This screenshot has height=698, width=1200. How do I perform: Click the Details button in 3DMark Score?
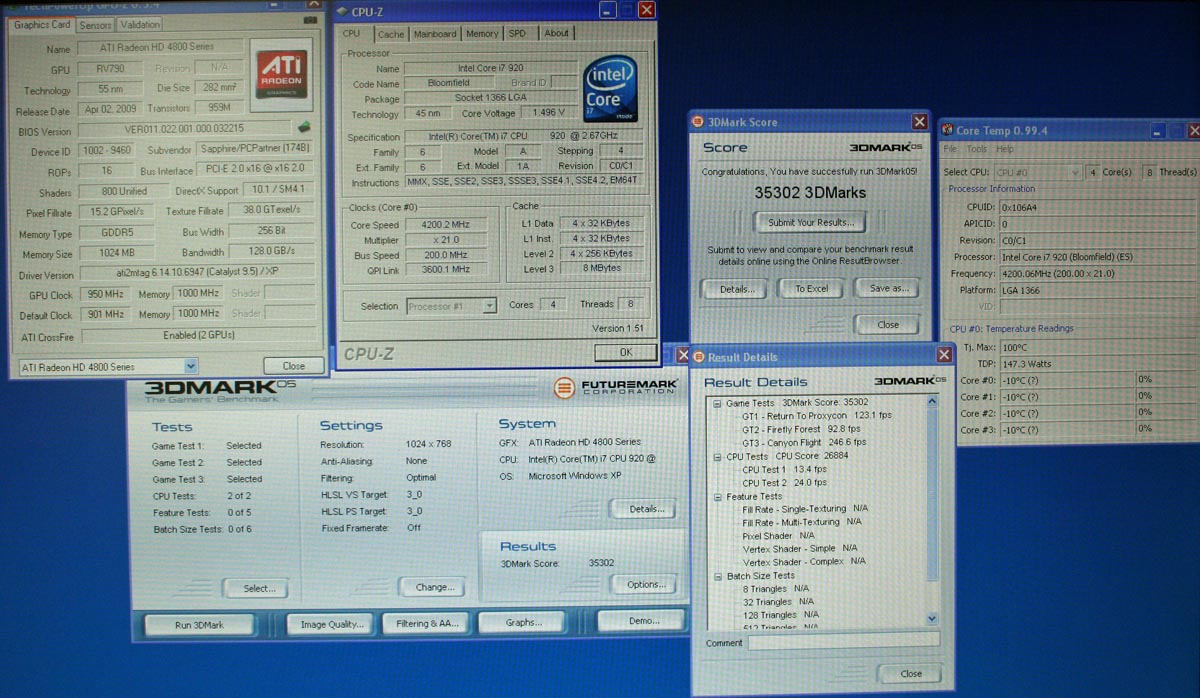pos(736,289)
